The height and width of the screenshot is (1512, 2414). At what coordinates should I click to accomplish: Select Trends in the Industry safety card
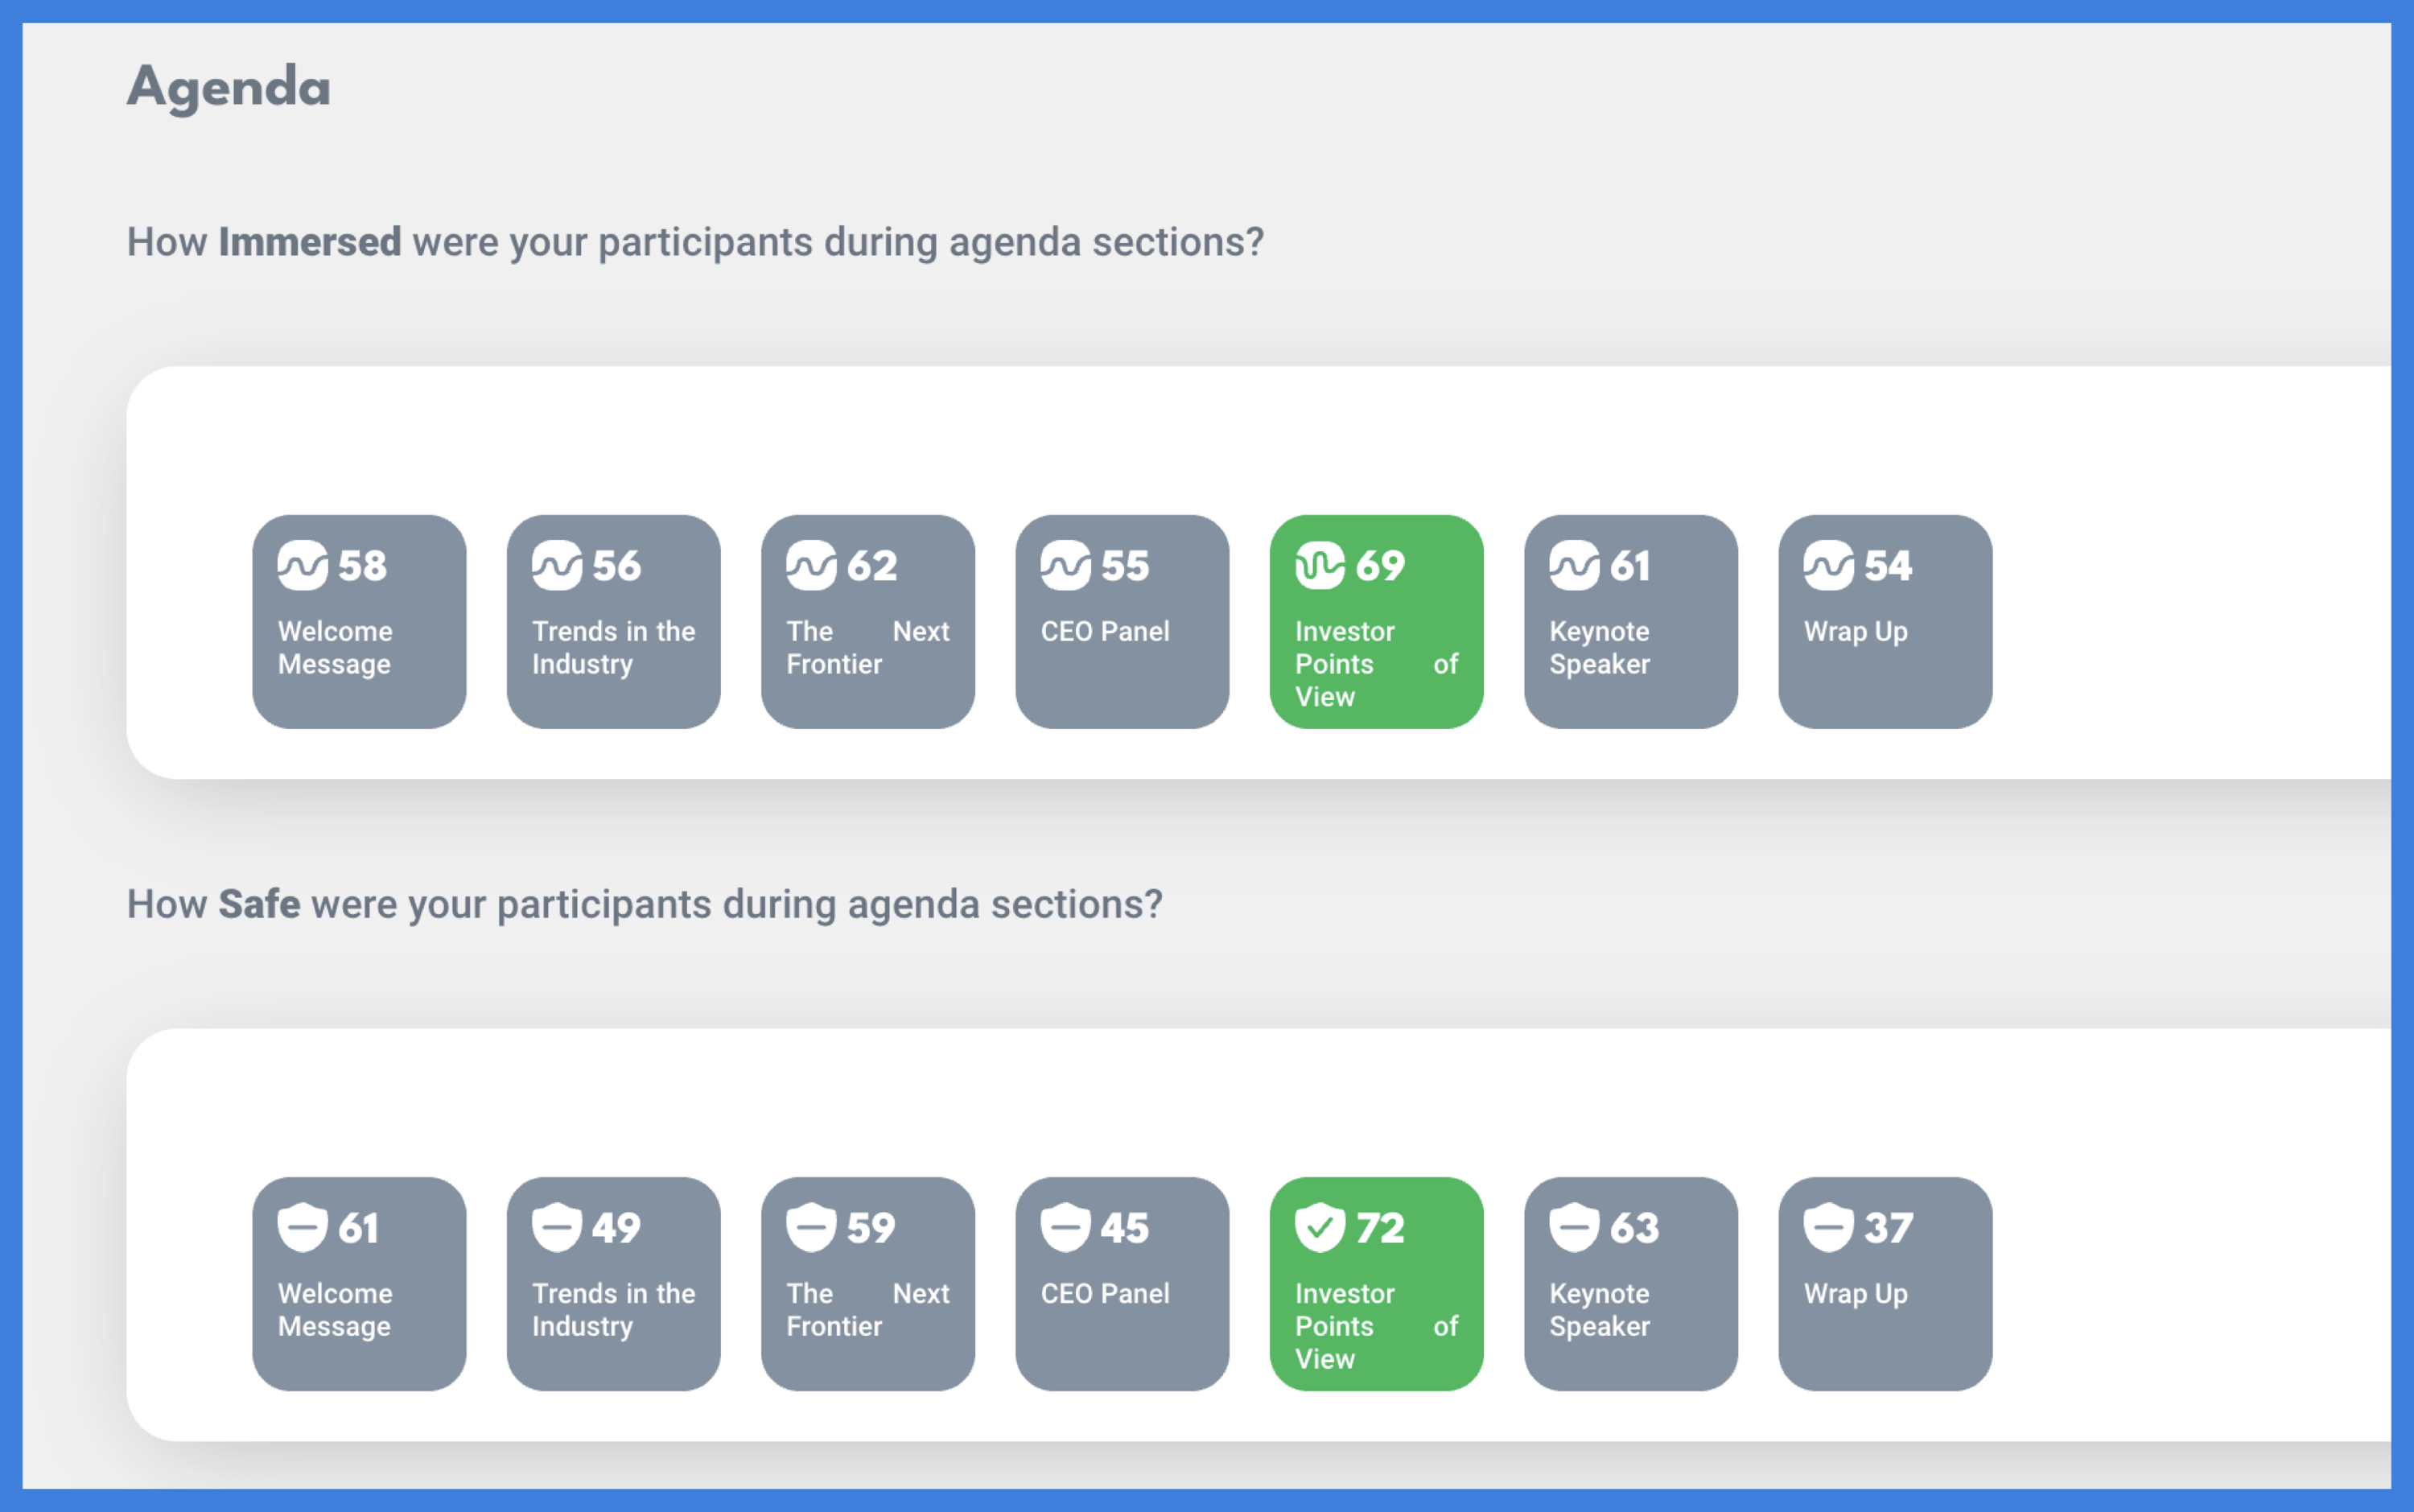pyautogui.click(x=613, y=1284)
